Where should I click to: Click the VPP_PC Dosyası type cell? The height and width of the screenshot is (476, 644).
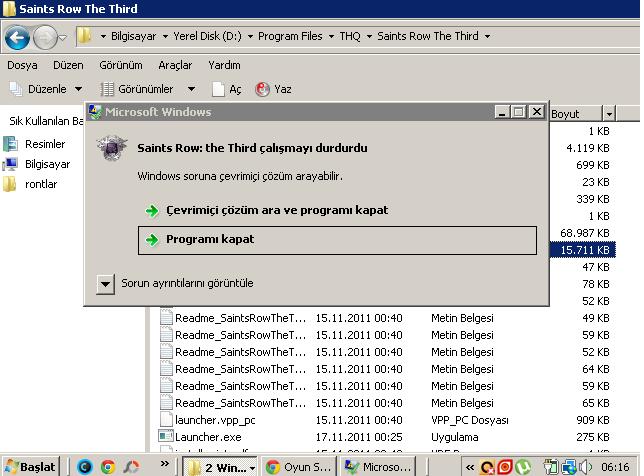click(x=470, y=421)
